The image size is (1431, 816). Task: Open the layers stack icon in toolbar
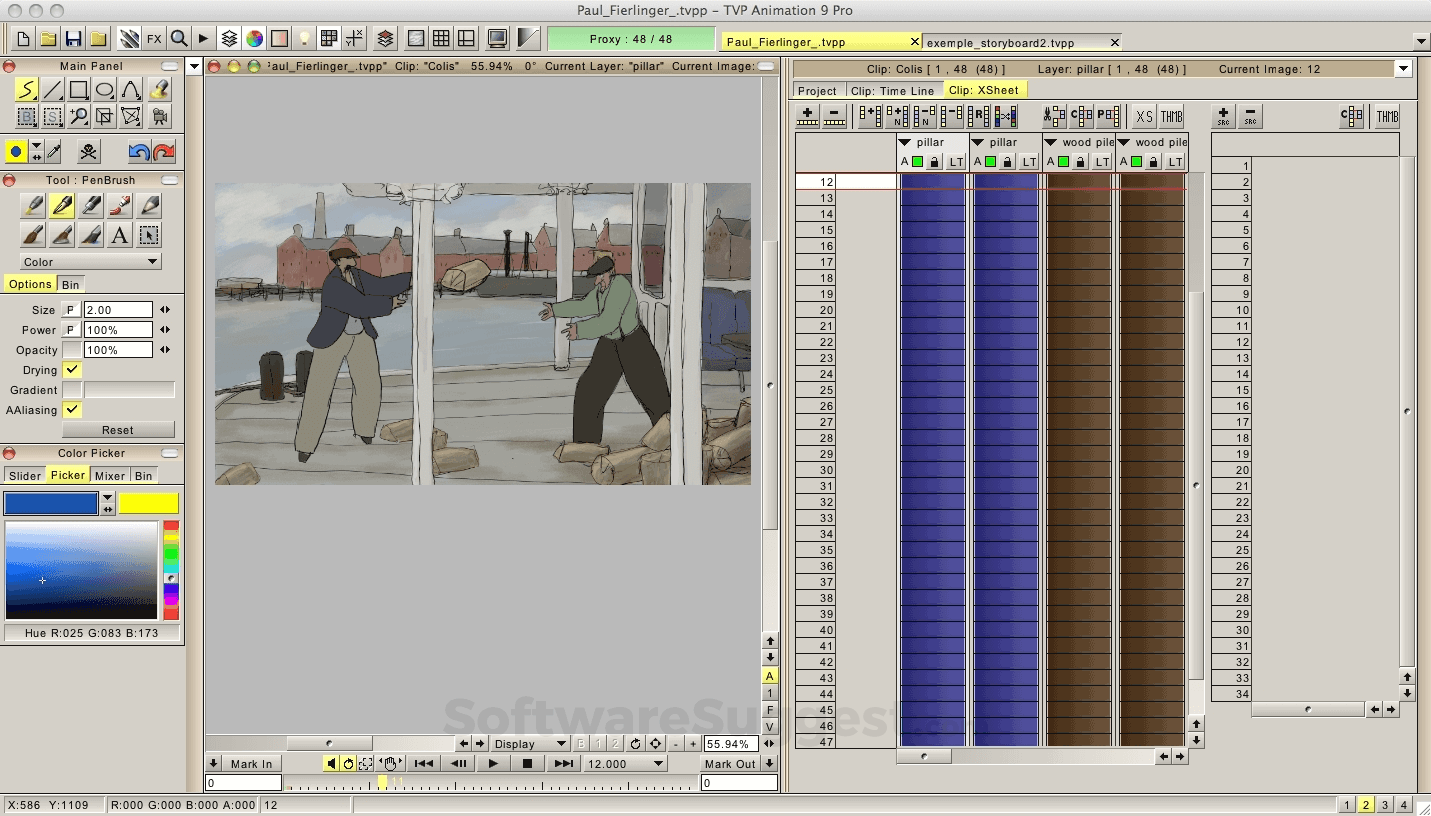(x=229, y=39)
